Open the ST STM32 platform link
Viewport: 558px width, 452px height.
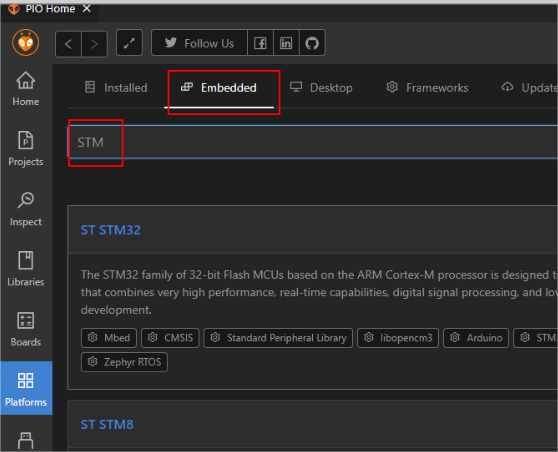pyautogui.click(x=111, y=230)
